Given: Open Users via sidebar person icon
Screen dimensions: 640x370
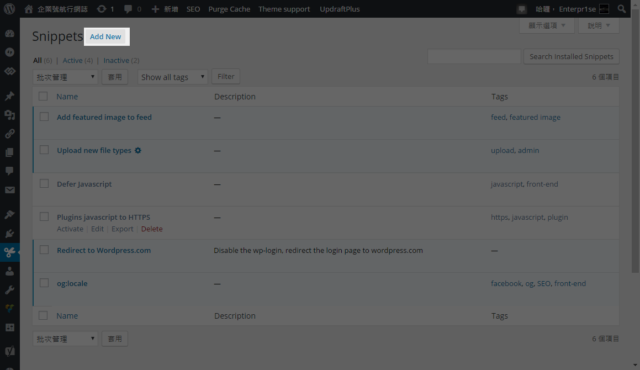Looking at the screenshot, I should click(9, 271).
